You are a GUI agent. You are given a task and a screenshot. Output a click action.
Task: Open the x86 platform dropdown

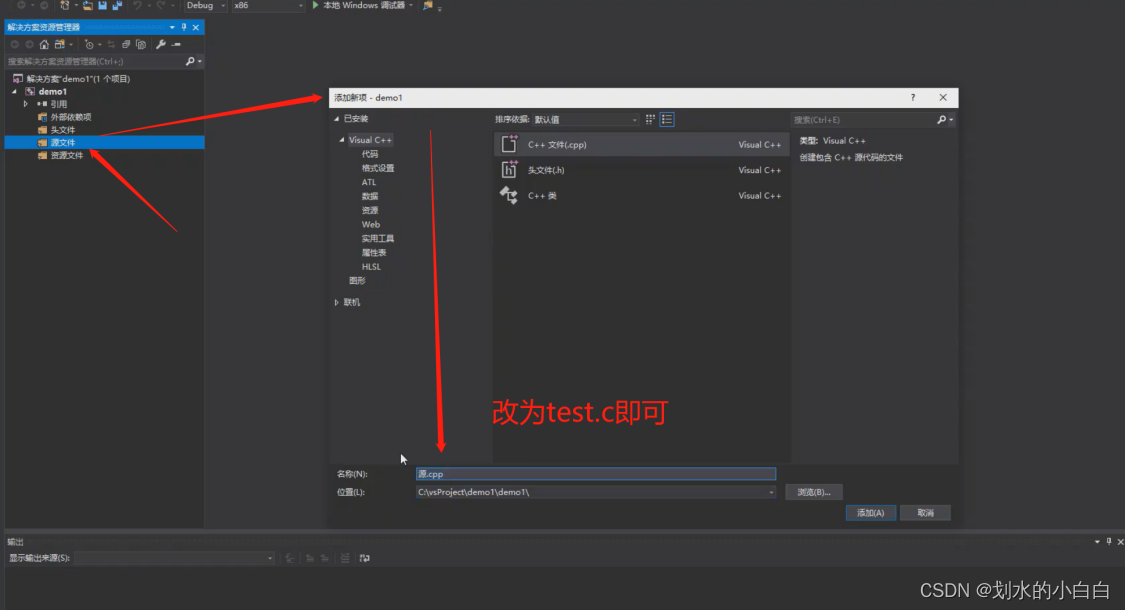tap(301, 6)
